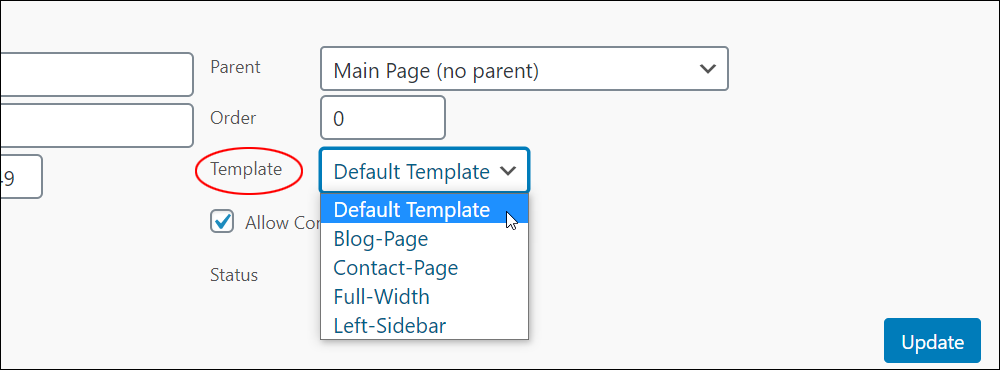Click the Status label
This screenshot has height=370, width=1000.
234,275
